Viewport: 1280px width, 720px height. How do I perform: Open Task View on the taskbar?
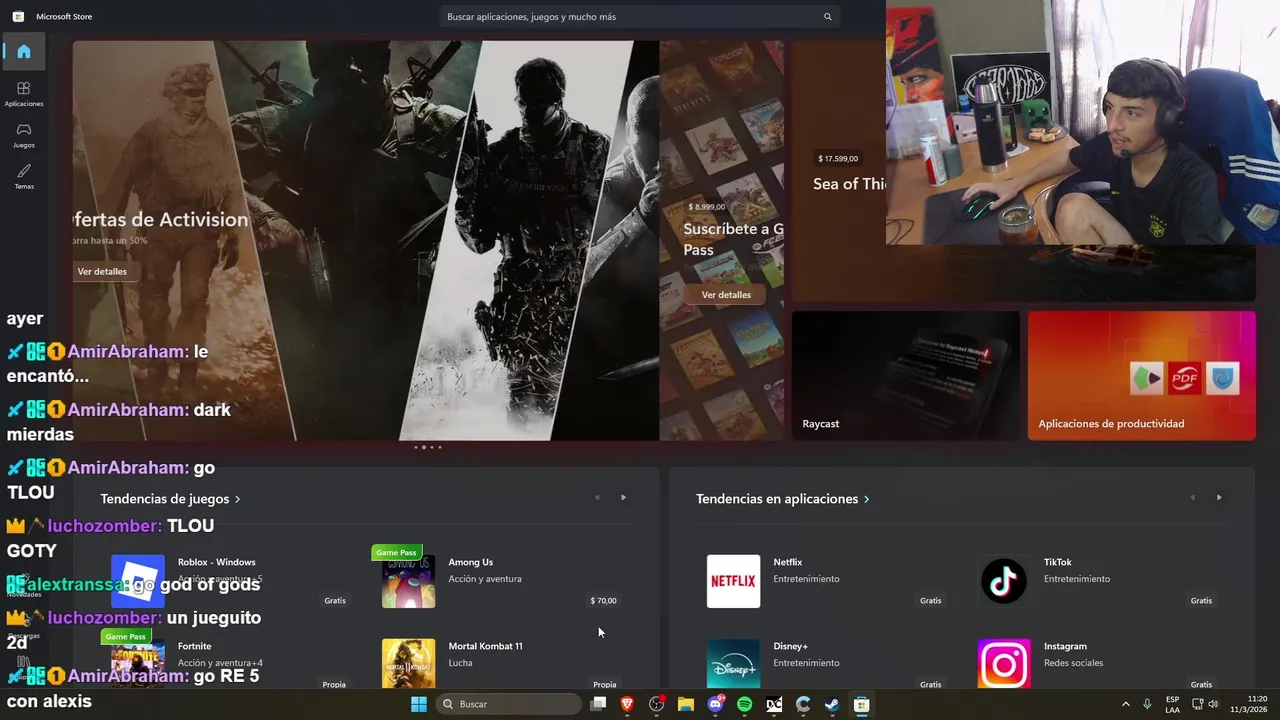(598, 704)
